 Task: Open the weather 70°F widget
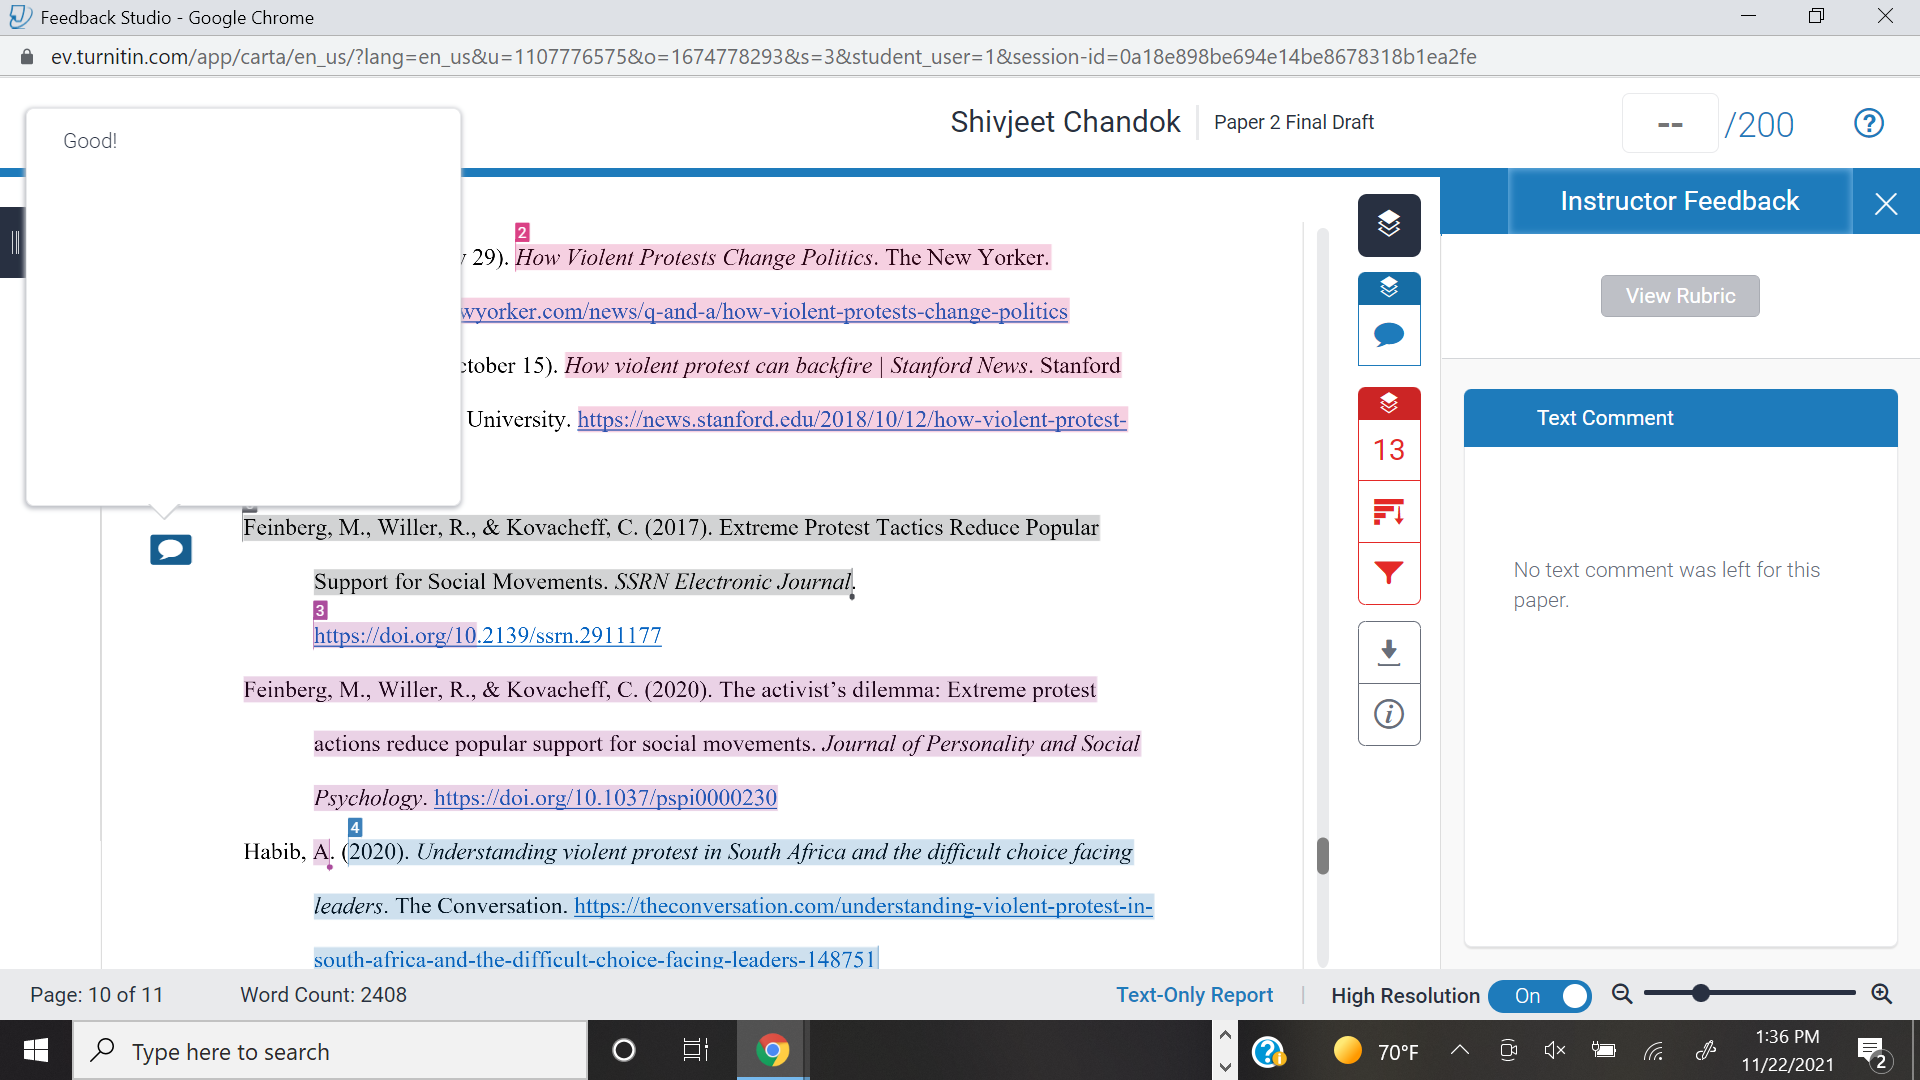click(x=1376, y=1051)
